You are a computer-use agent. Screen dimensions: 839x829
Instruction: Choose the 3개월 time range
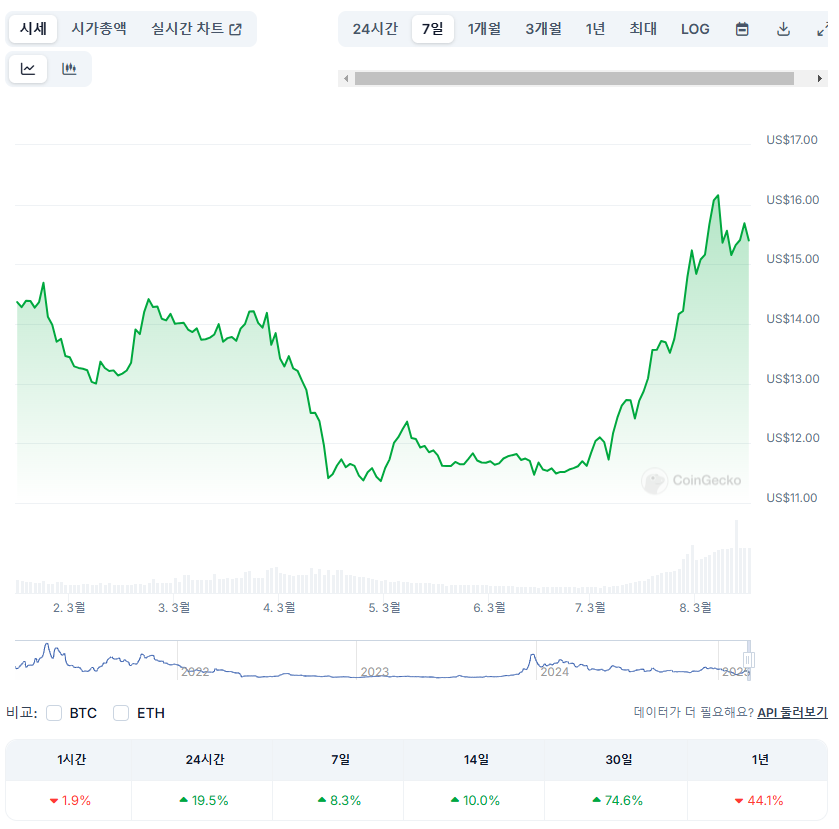point(544,29)
